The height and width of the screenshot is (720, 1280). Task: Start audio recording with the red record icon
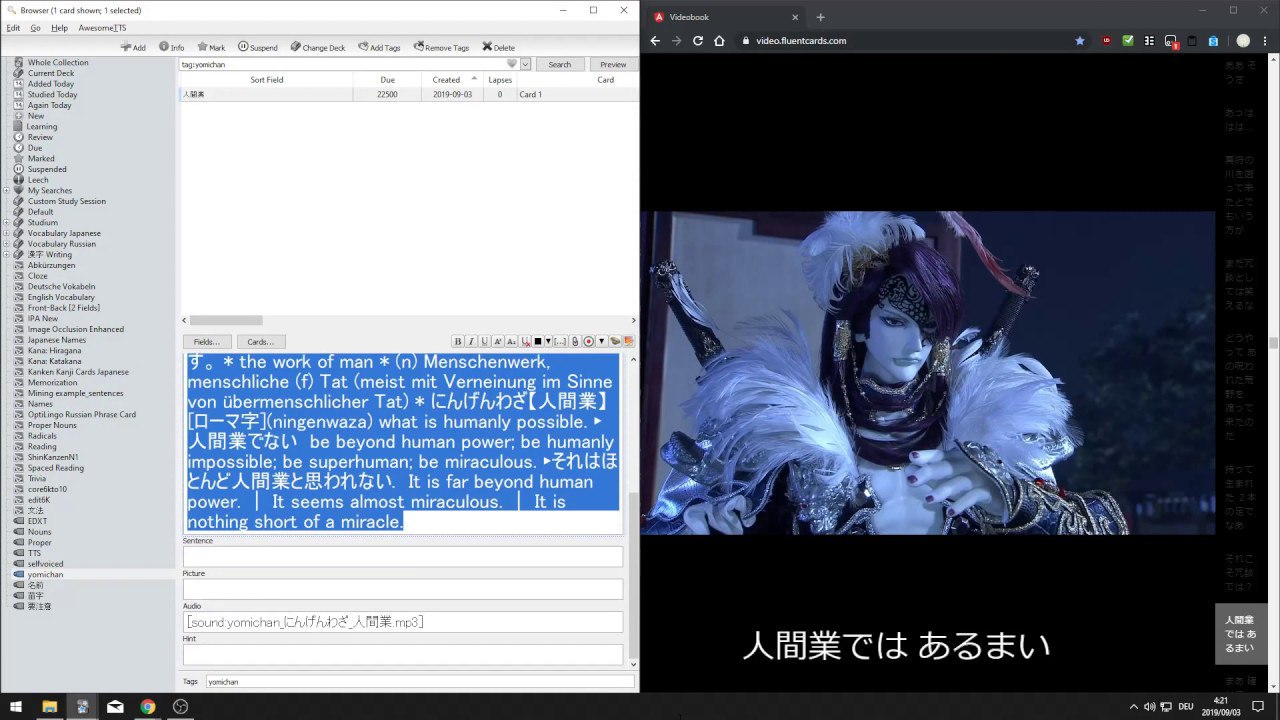pyautogui.click(x=589, y=341)
